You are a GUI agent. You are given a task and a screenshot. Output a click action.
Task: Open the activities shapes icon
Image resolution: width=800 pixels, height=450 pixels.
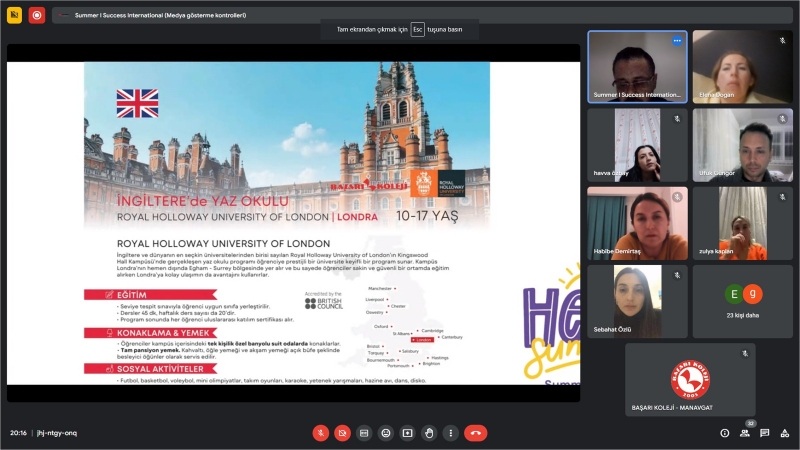click(785, 433)
